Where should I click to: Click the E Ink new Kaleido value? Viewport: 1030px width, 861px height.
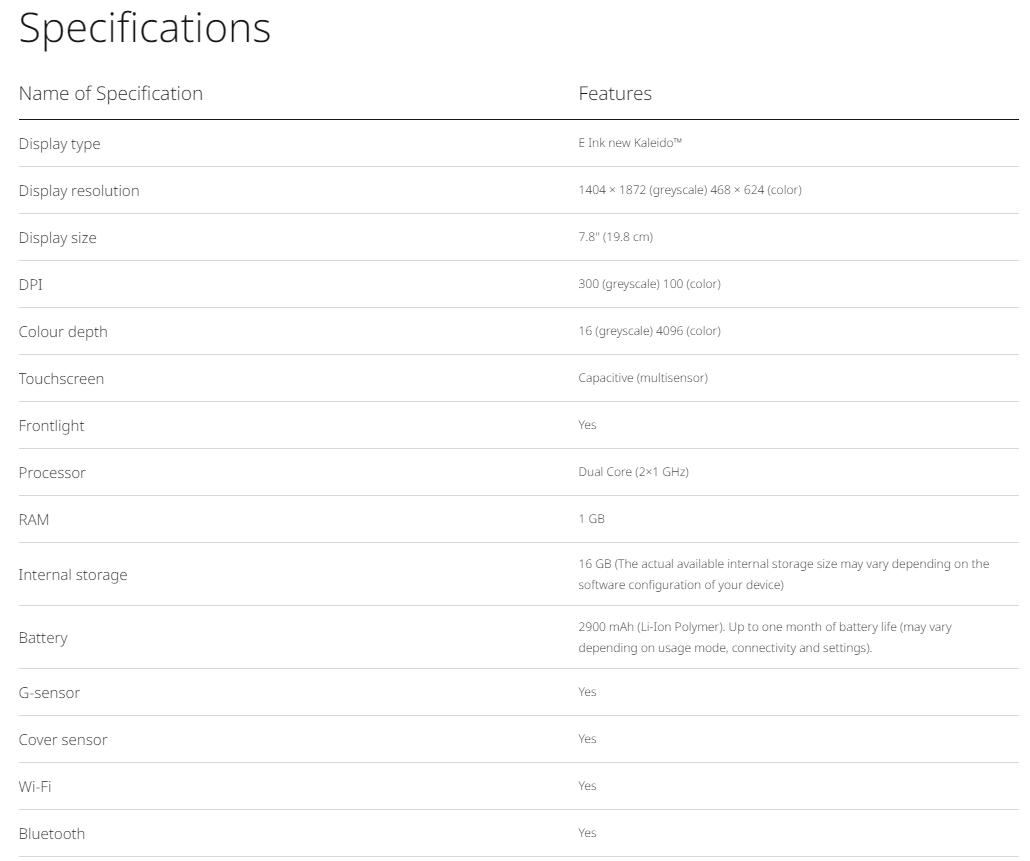tap(630, 143)
